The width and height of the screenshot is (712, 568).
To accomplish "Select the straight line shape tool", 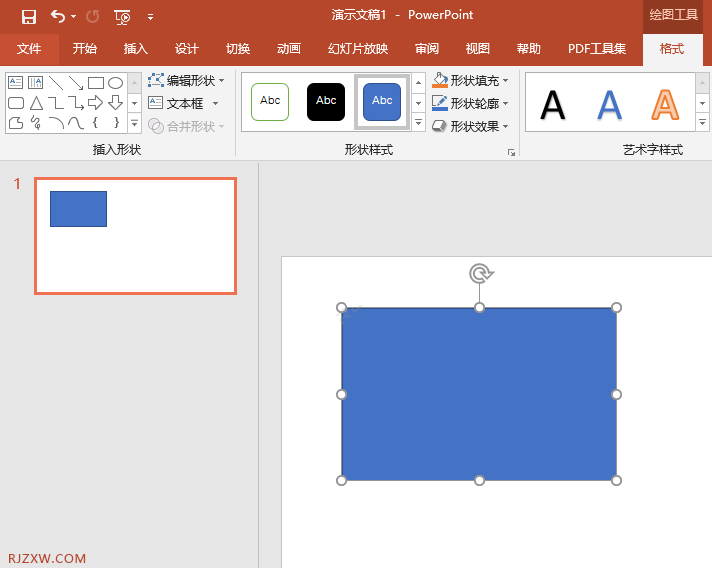I will point(56,83).
